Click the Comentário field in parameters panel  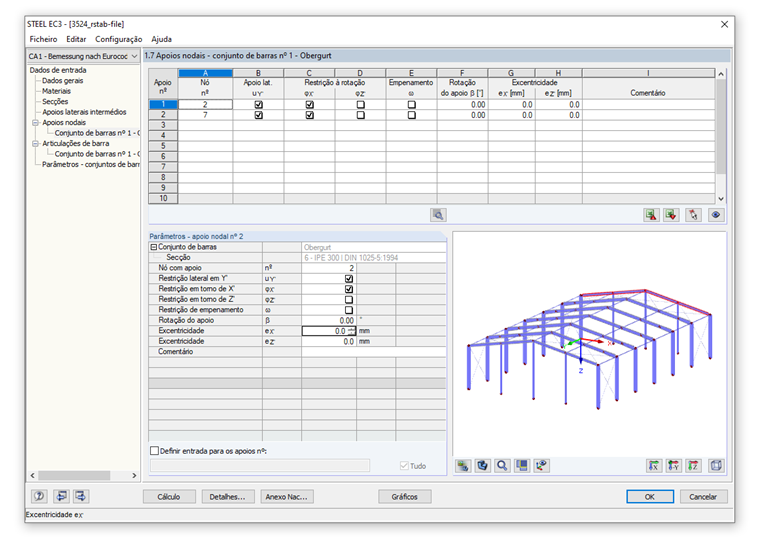click(x=373, y=352)
